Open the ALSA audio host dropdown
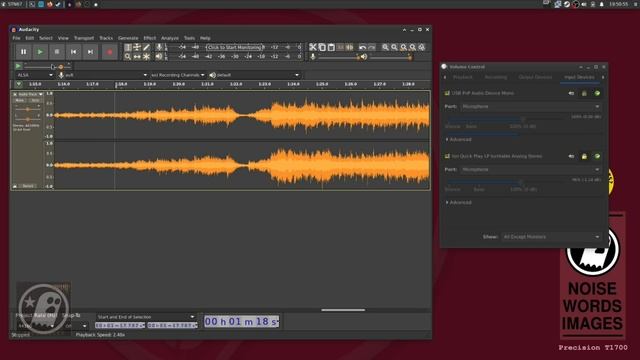Viewport: 640px width, 360px height. click(35, 75)
